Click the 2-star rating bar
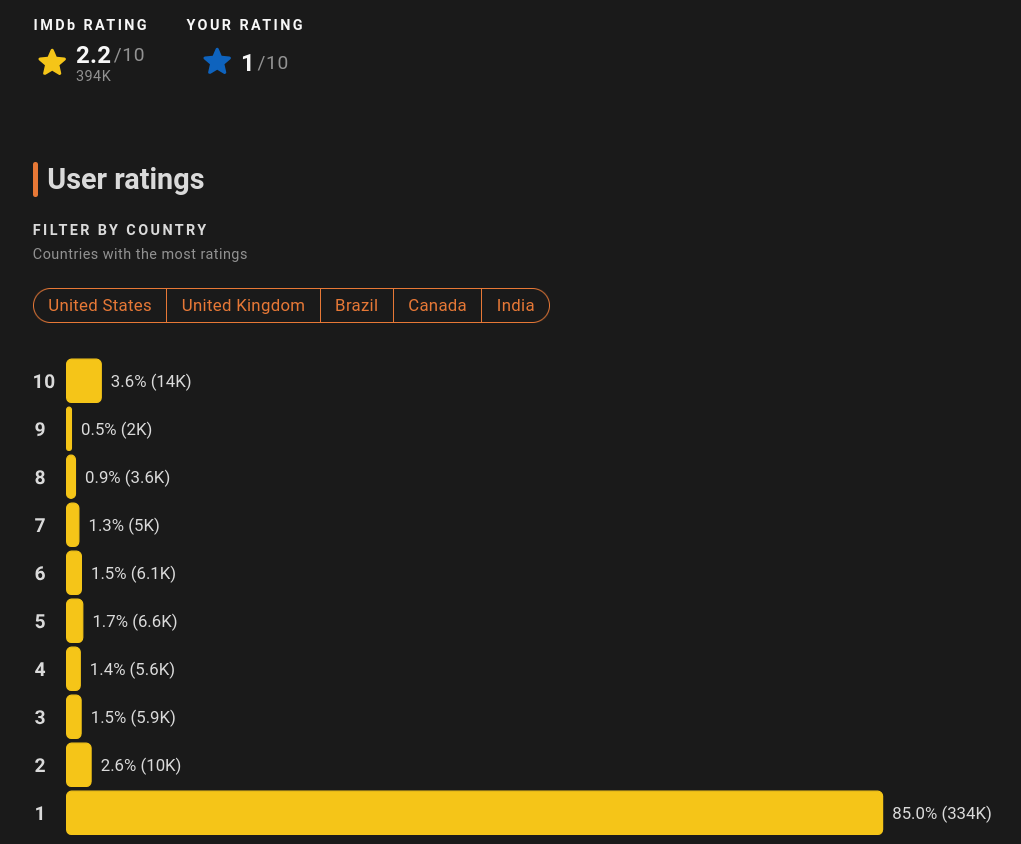 pyautogui.click(x=79, y=765)
